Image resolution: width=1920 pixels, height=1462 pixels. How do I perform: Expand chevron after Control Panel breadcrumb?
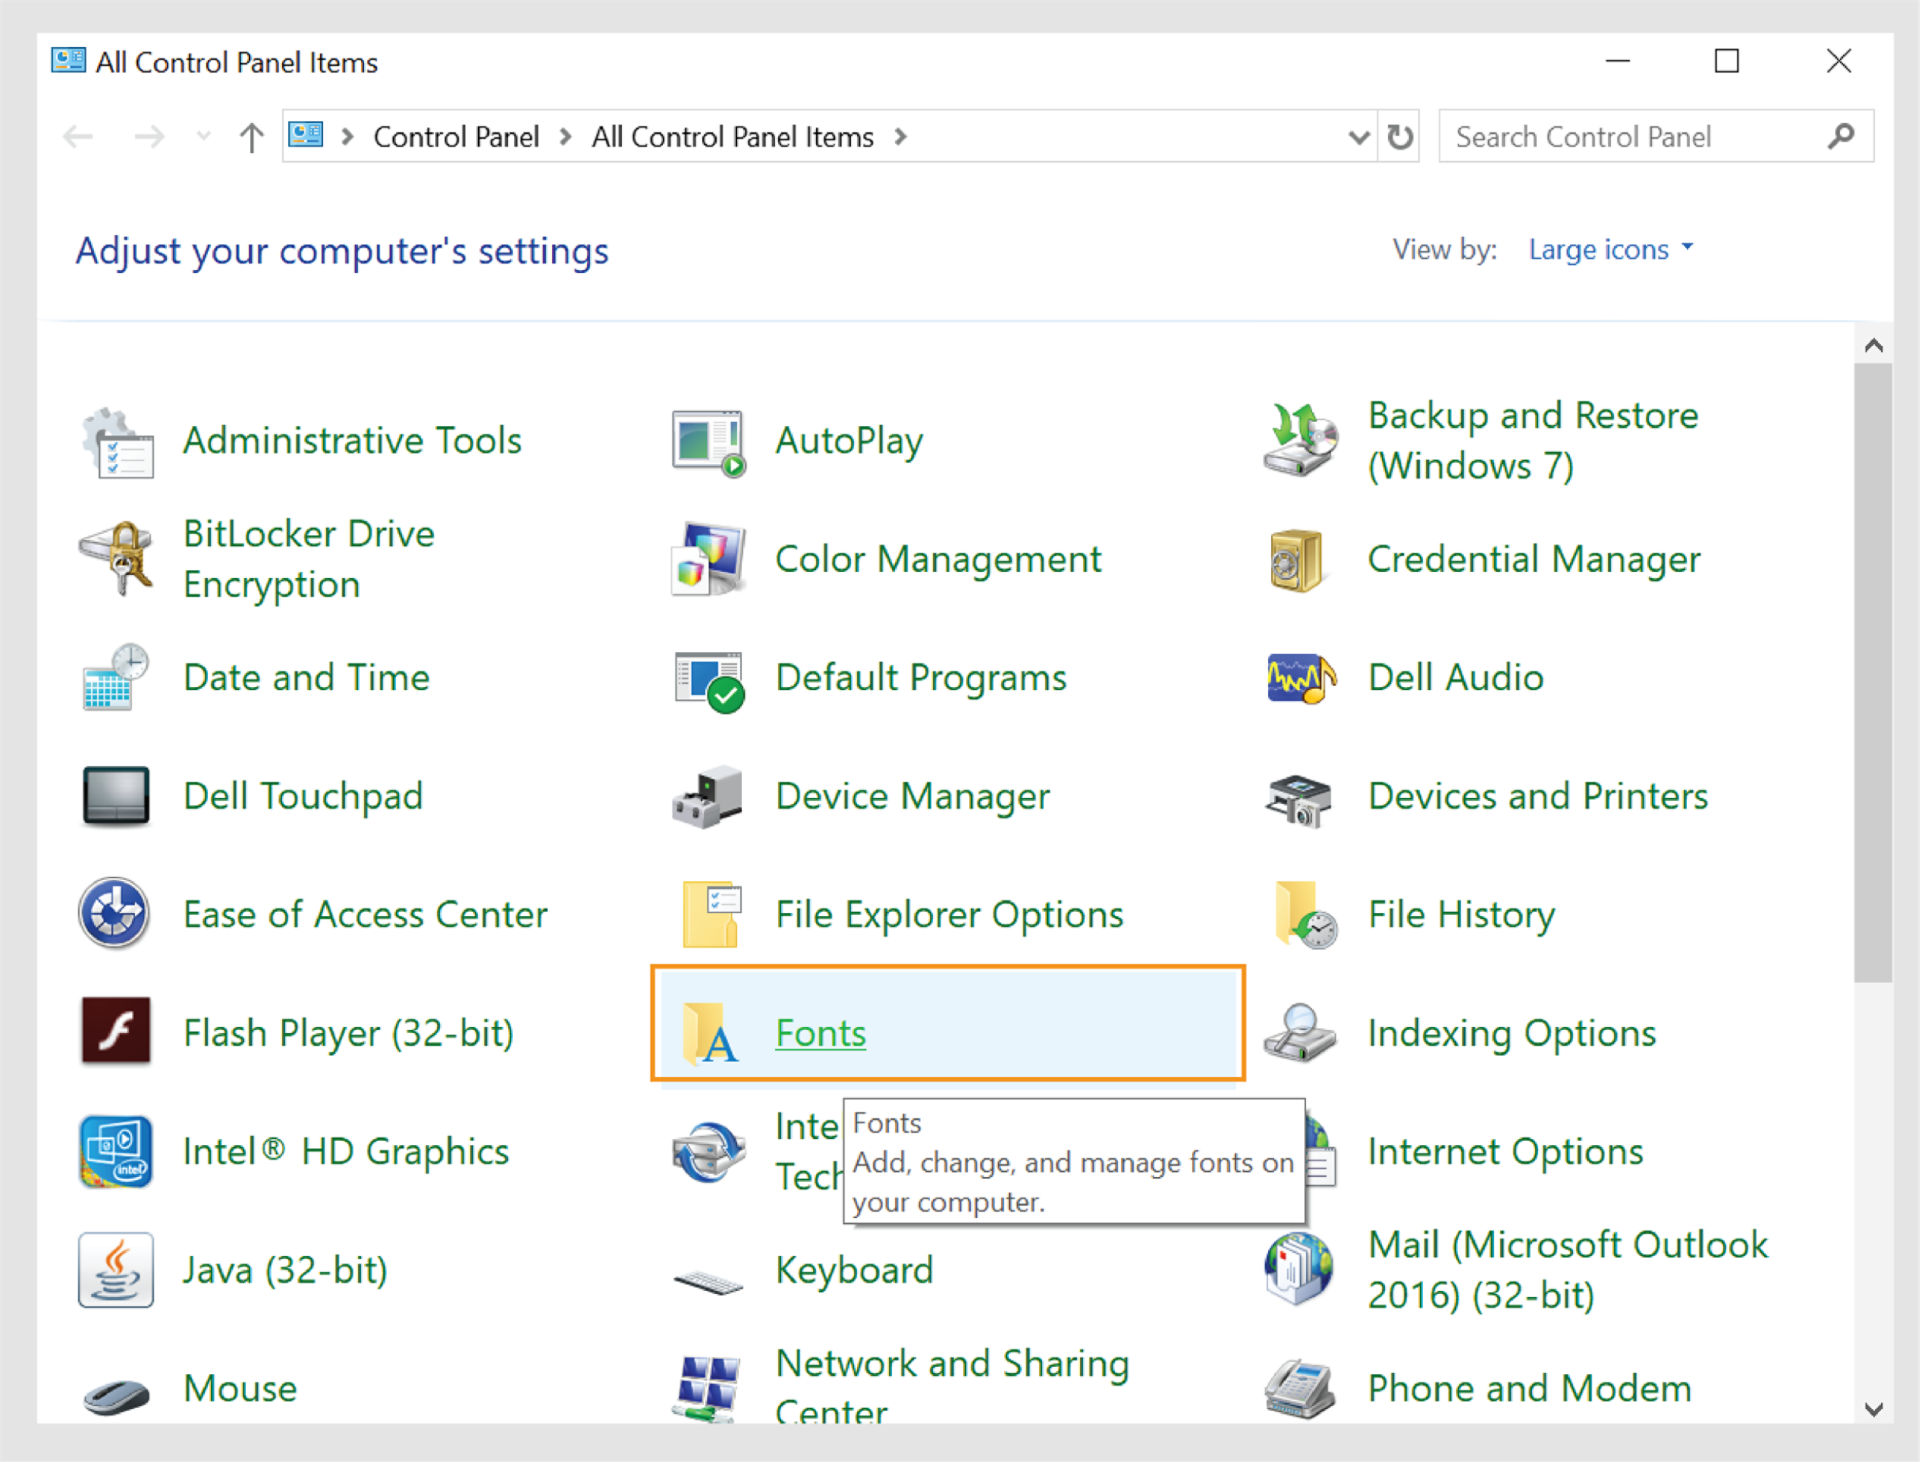566,136
